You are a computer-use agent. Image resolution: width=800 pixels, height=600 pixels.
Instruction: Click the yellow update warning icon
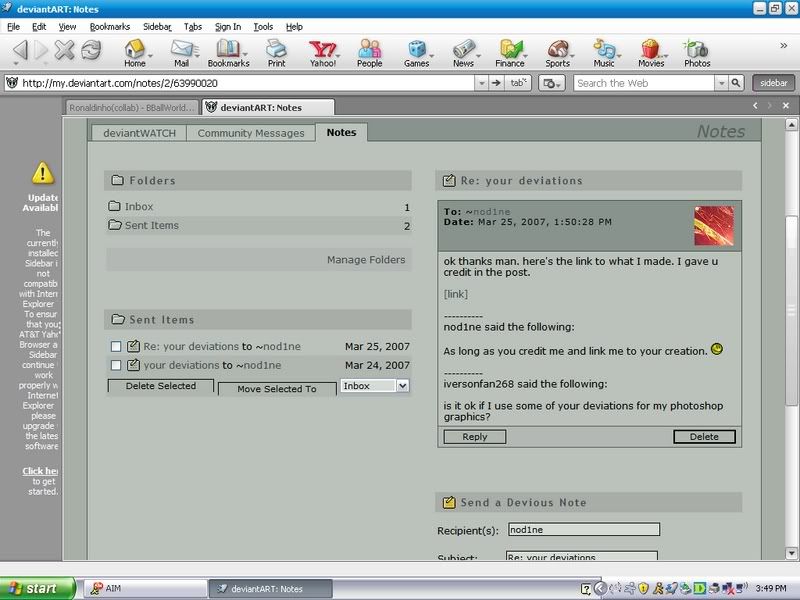tap(43, 172)
